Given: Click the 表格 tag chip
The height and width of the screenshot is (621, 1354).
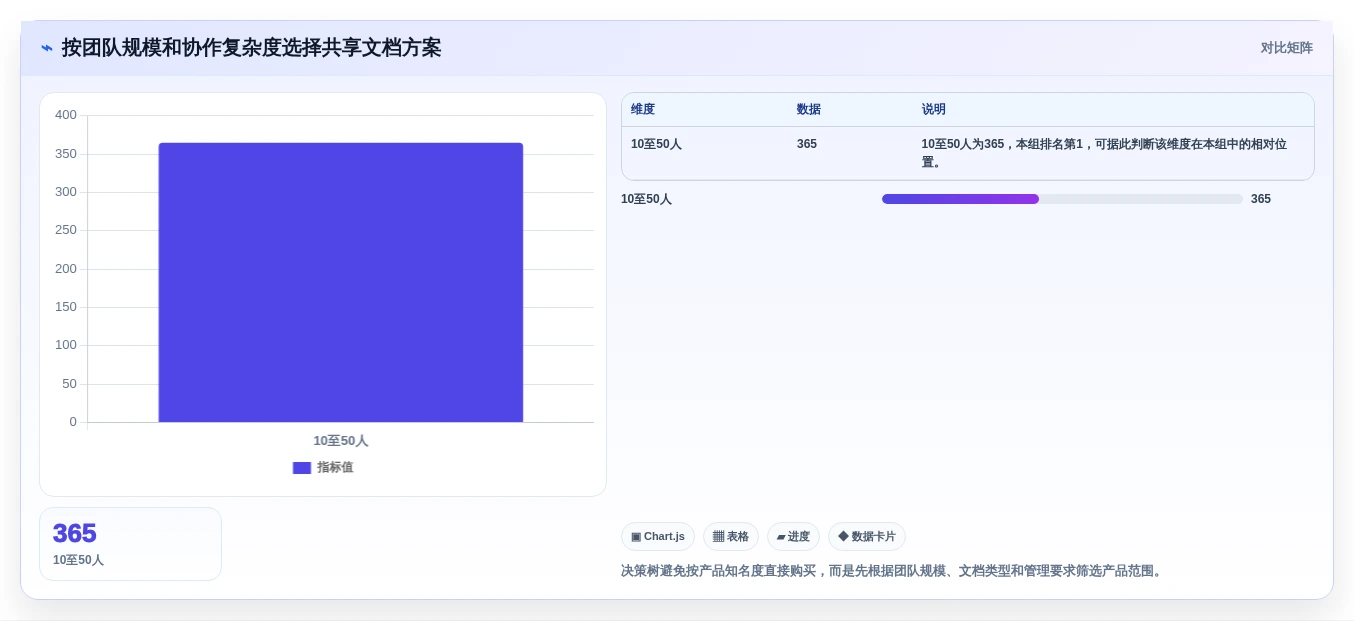Looking at the screenshot, I should pos(731,537).
